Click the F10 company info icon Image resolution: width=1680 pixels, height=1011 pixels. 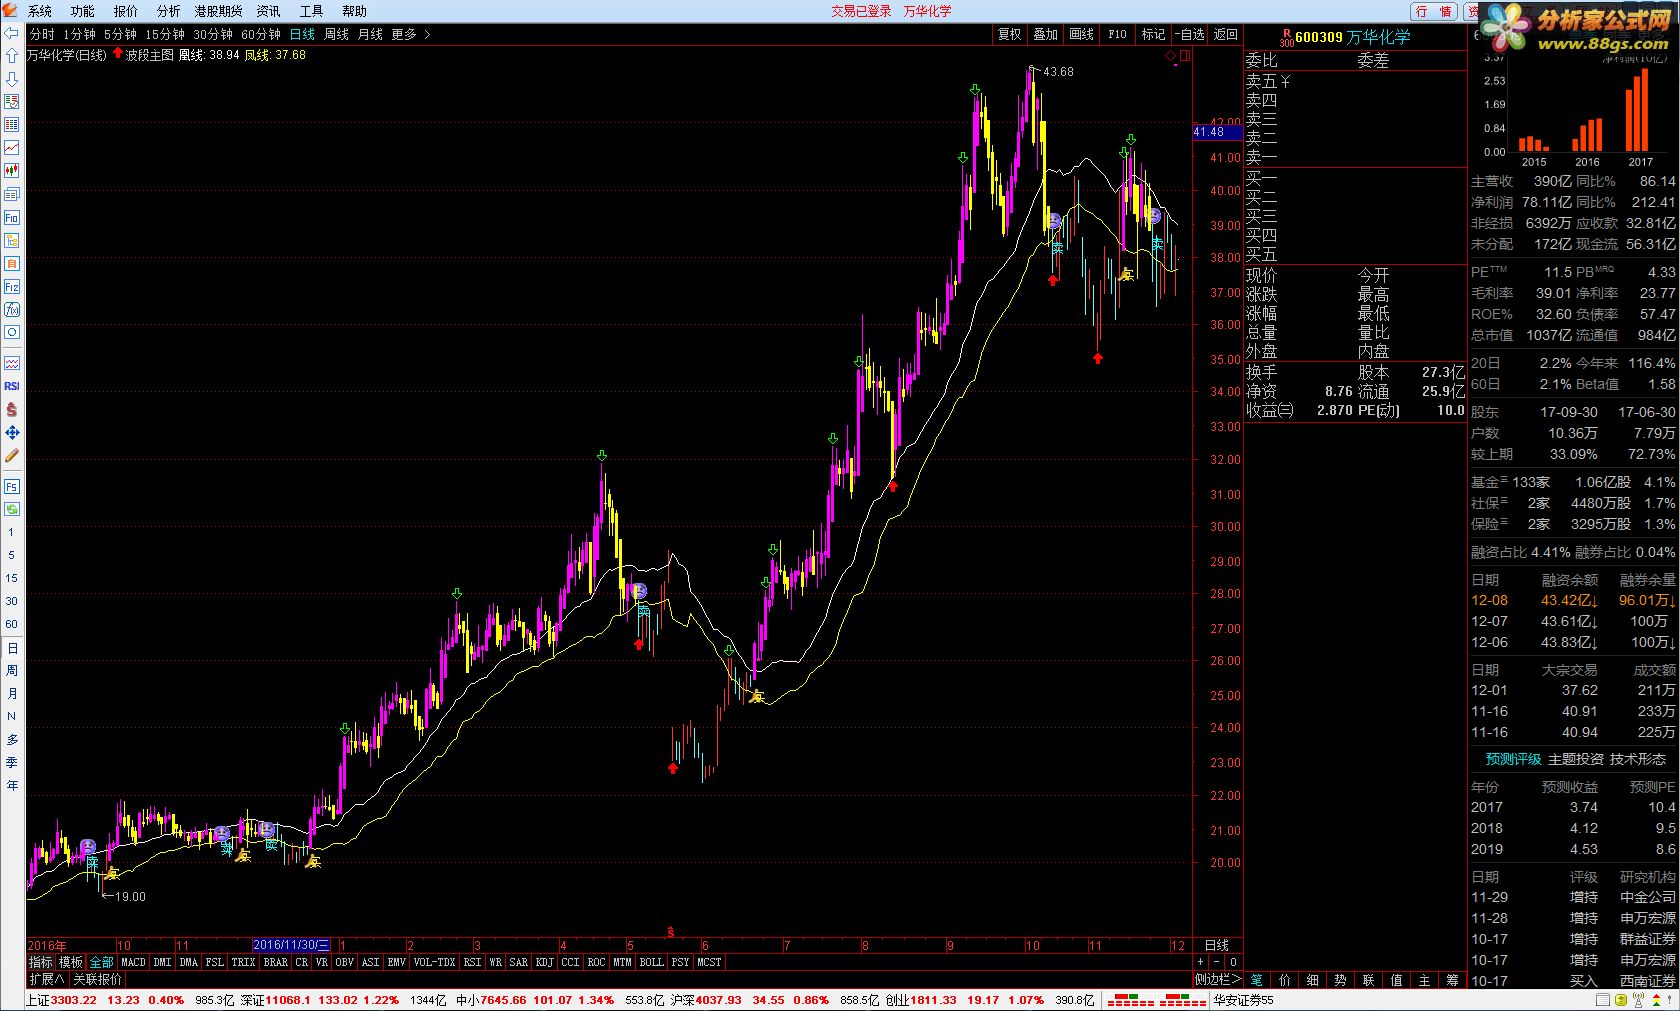click(x=12, y=217)
